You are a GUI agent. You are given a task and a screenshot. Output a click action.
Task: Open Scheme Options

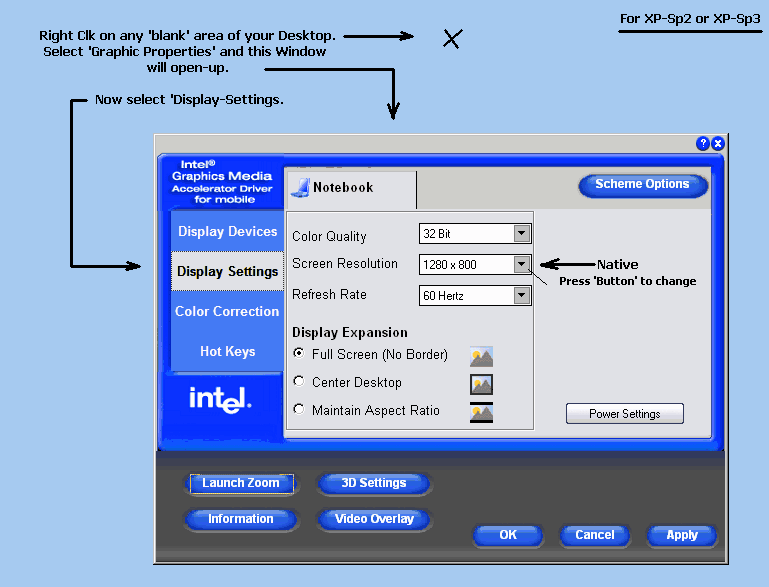[643, 185]
